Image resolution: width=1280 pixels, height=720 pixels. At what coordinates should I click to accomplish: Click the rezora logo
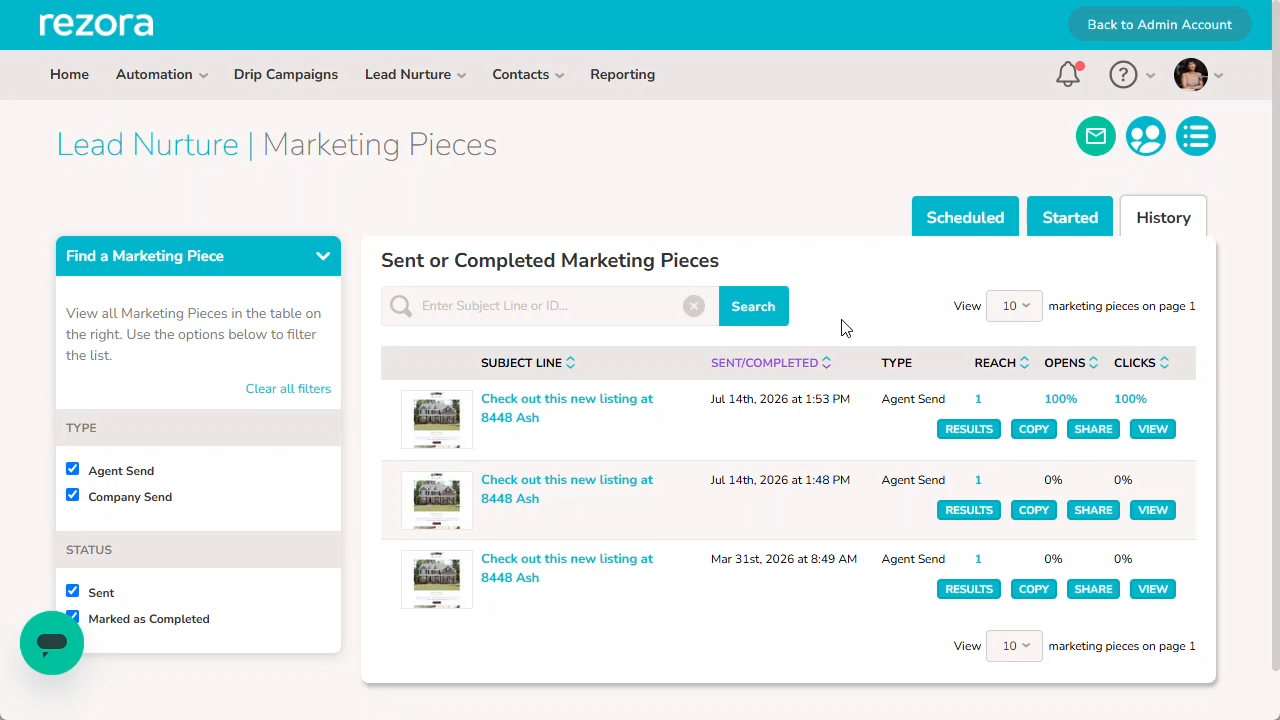(96, 24)
